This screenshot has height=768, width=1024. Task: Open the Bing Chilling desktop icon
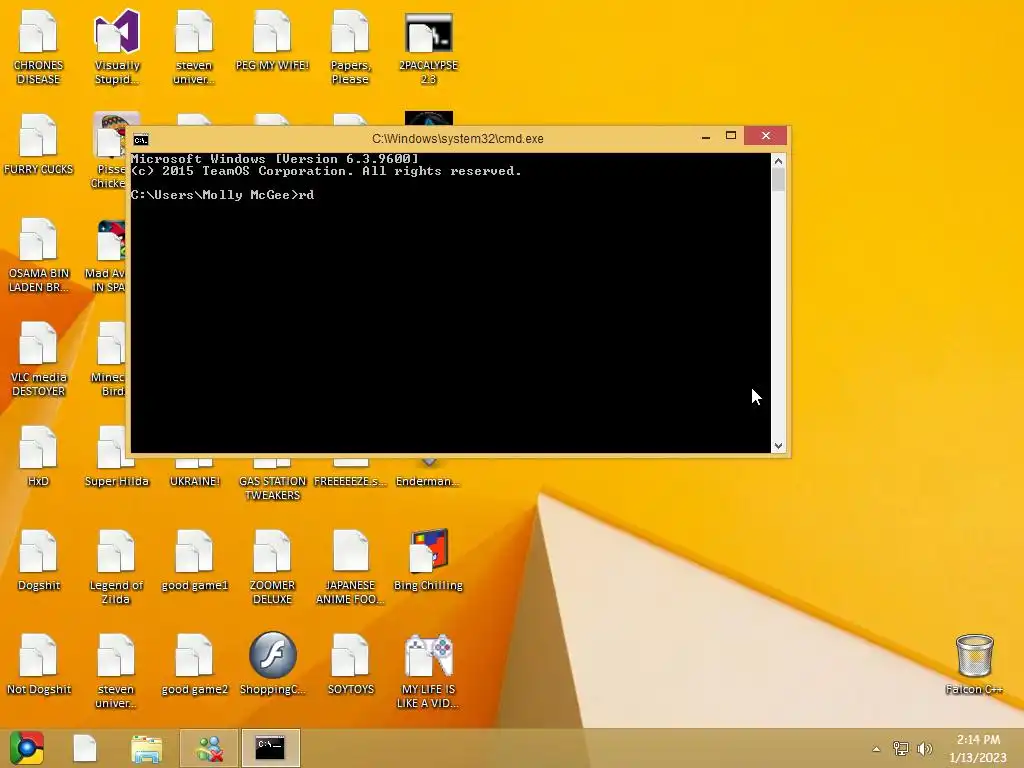click(428, 561)
